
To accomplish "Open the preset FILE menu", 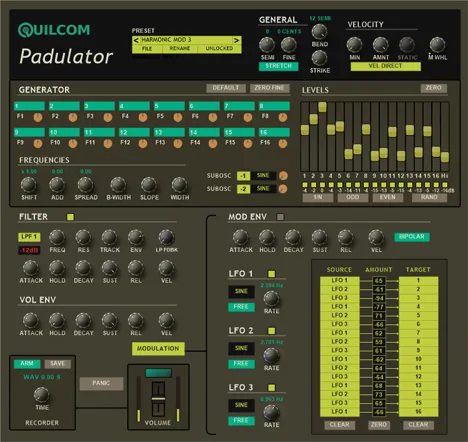I will [x=147, y=48].
